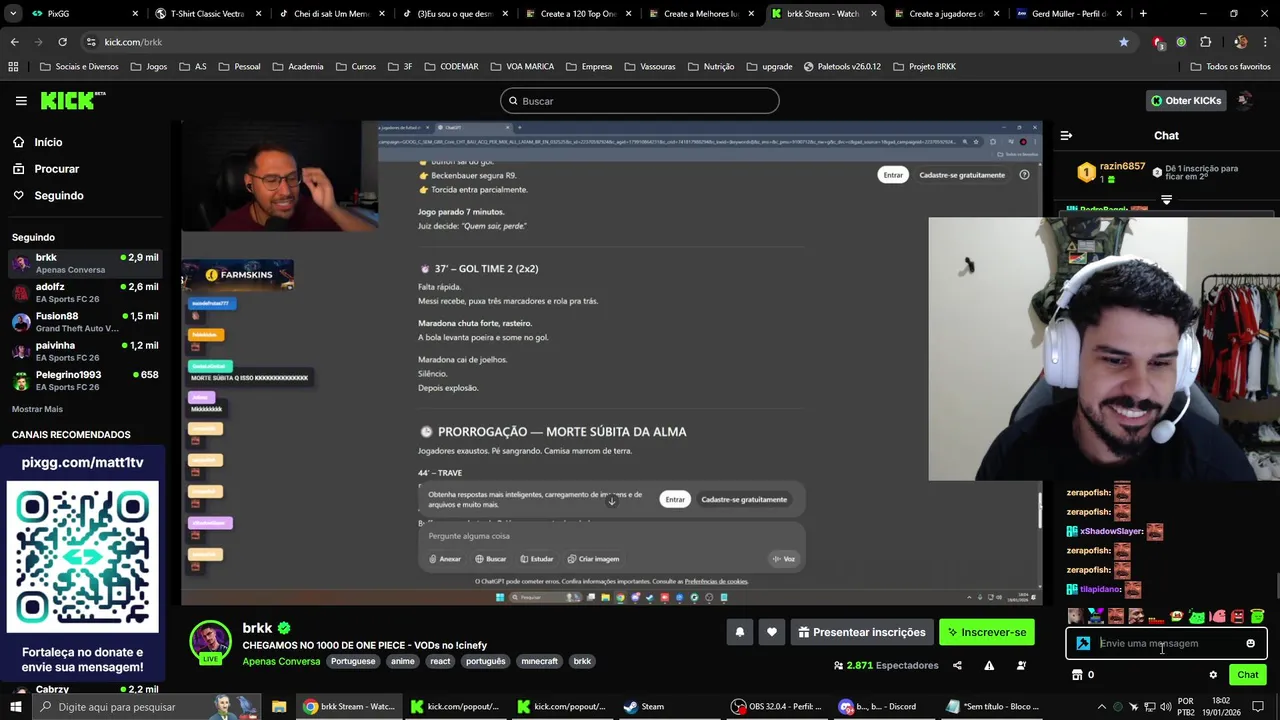Open Discord from the taskbar
This screenshot has width=1280, height=720.
tap(878, 706)
